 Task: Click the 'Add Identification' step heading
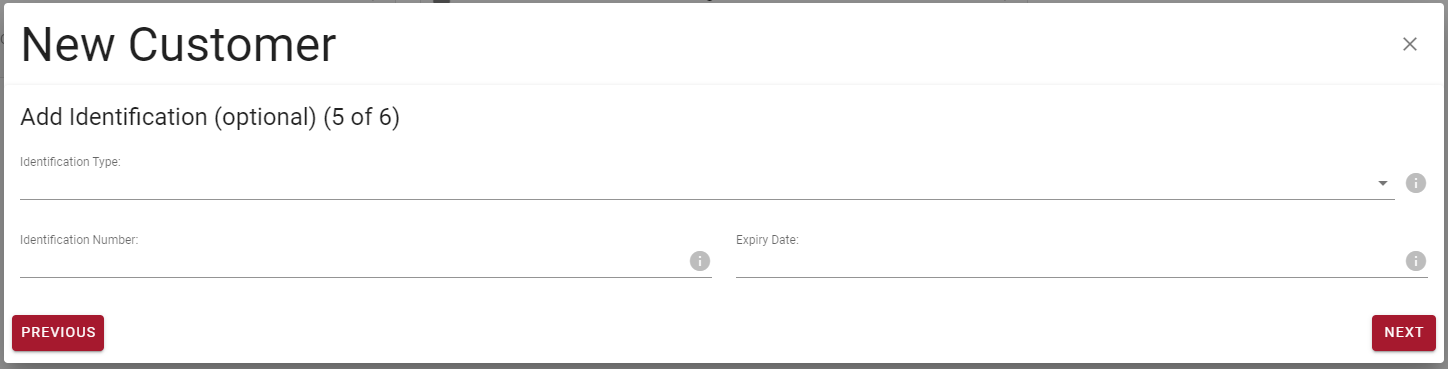[113, 117]
